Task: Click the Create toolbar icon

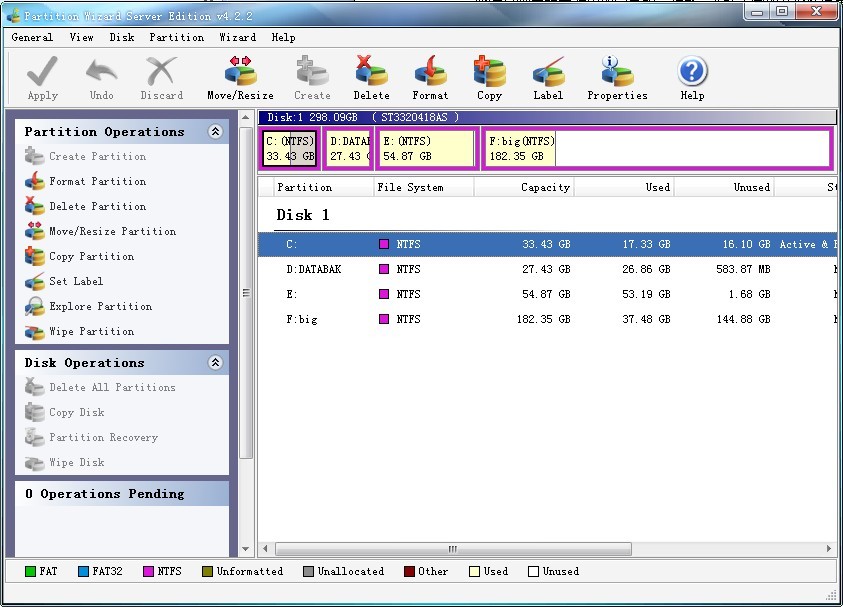Action: [312, 71]
